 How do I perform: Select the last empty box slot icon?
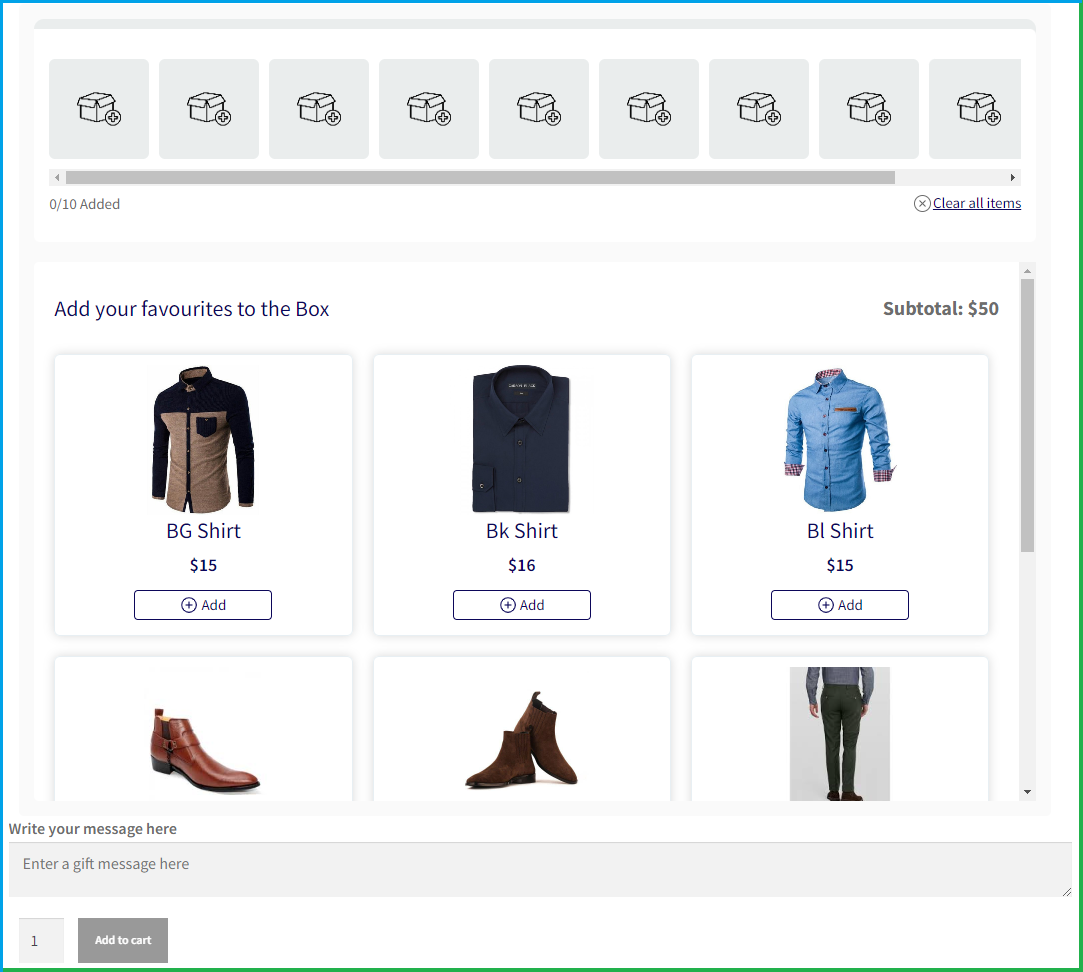[x=974, y=108]
